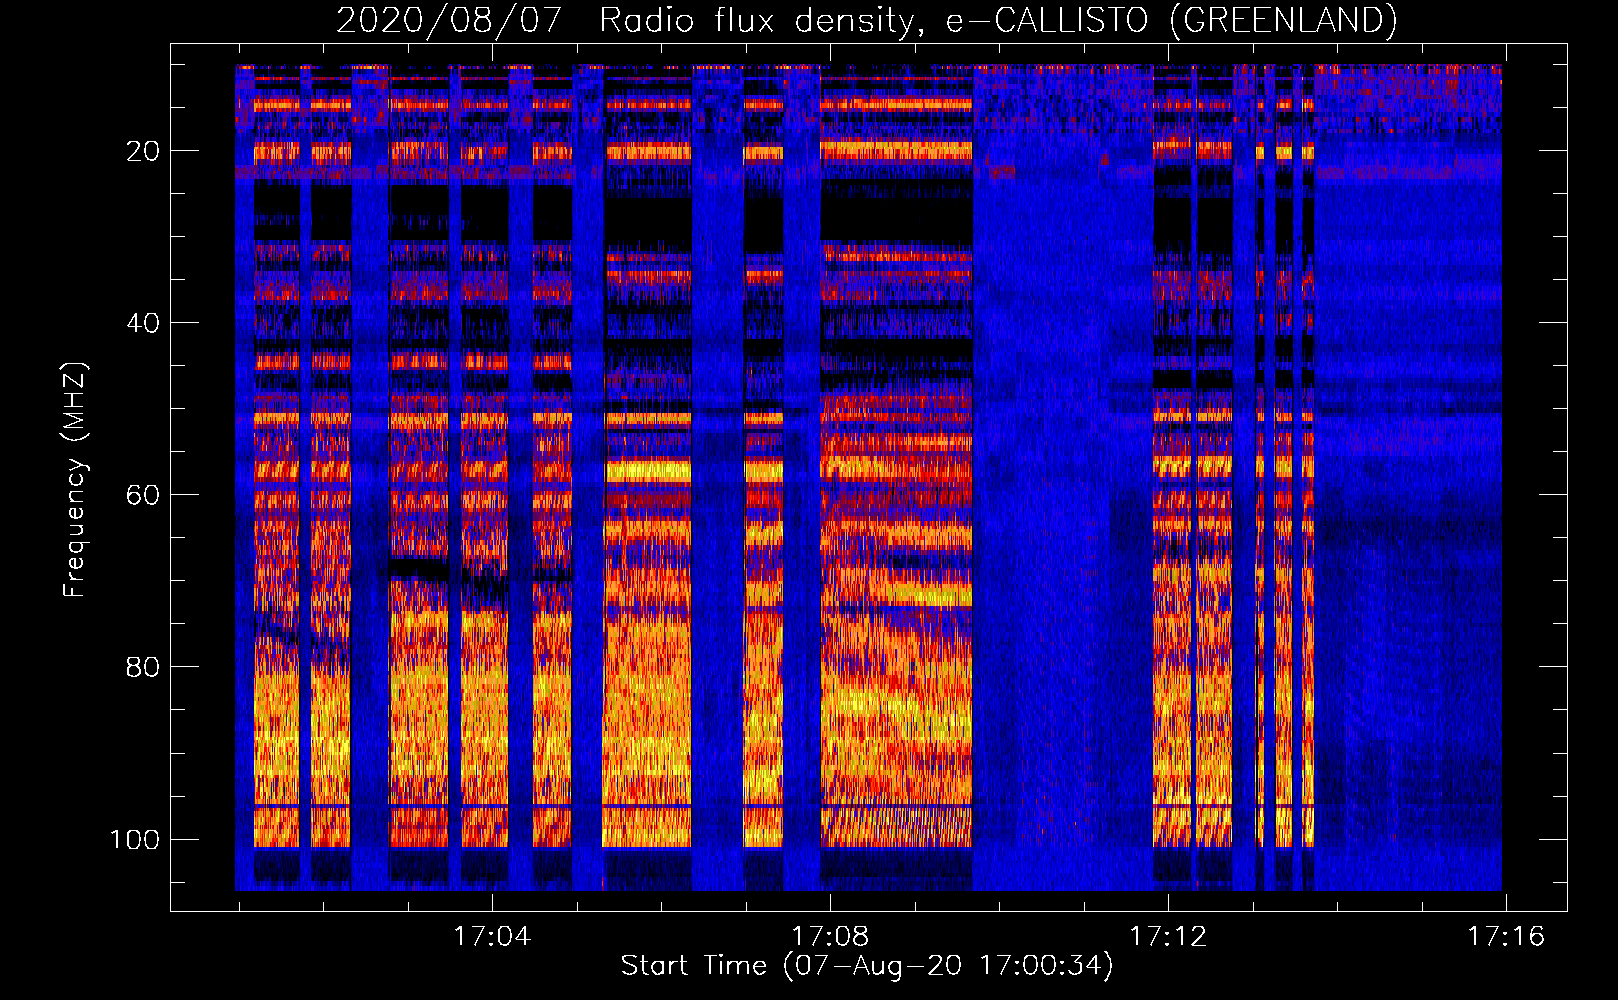Click the '17:04' time tick label

pyautogui.click(x=491, y=937)
